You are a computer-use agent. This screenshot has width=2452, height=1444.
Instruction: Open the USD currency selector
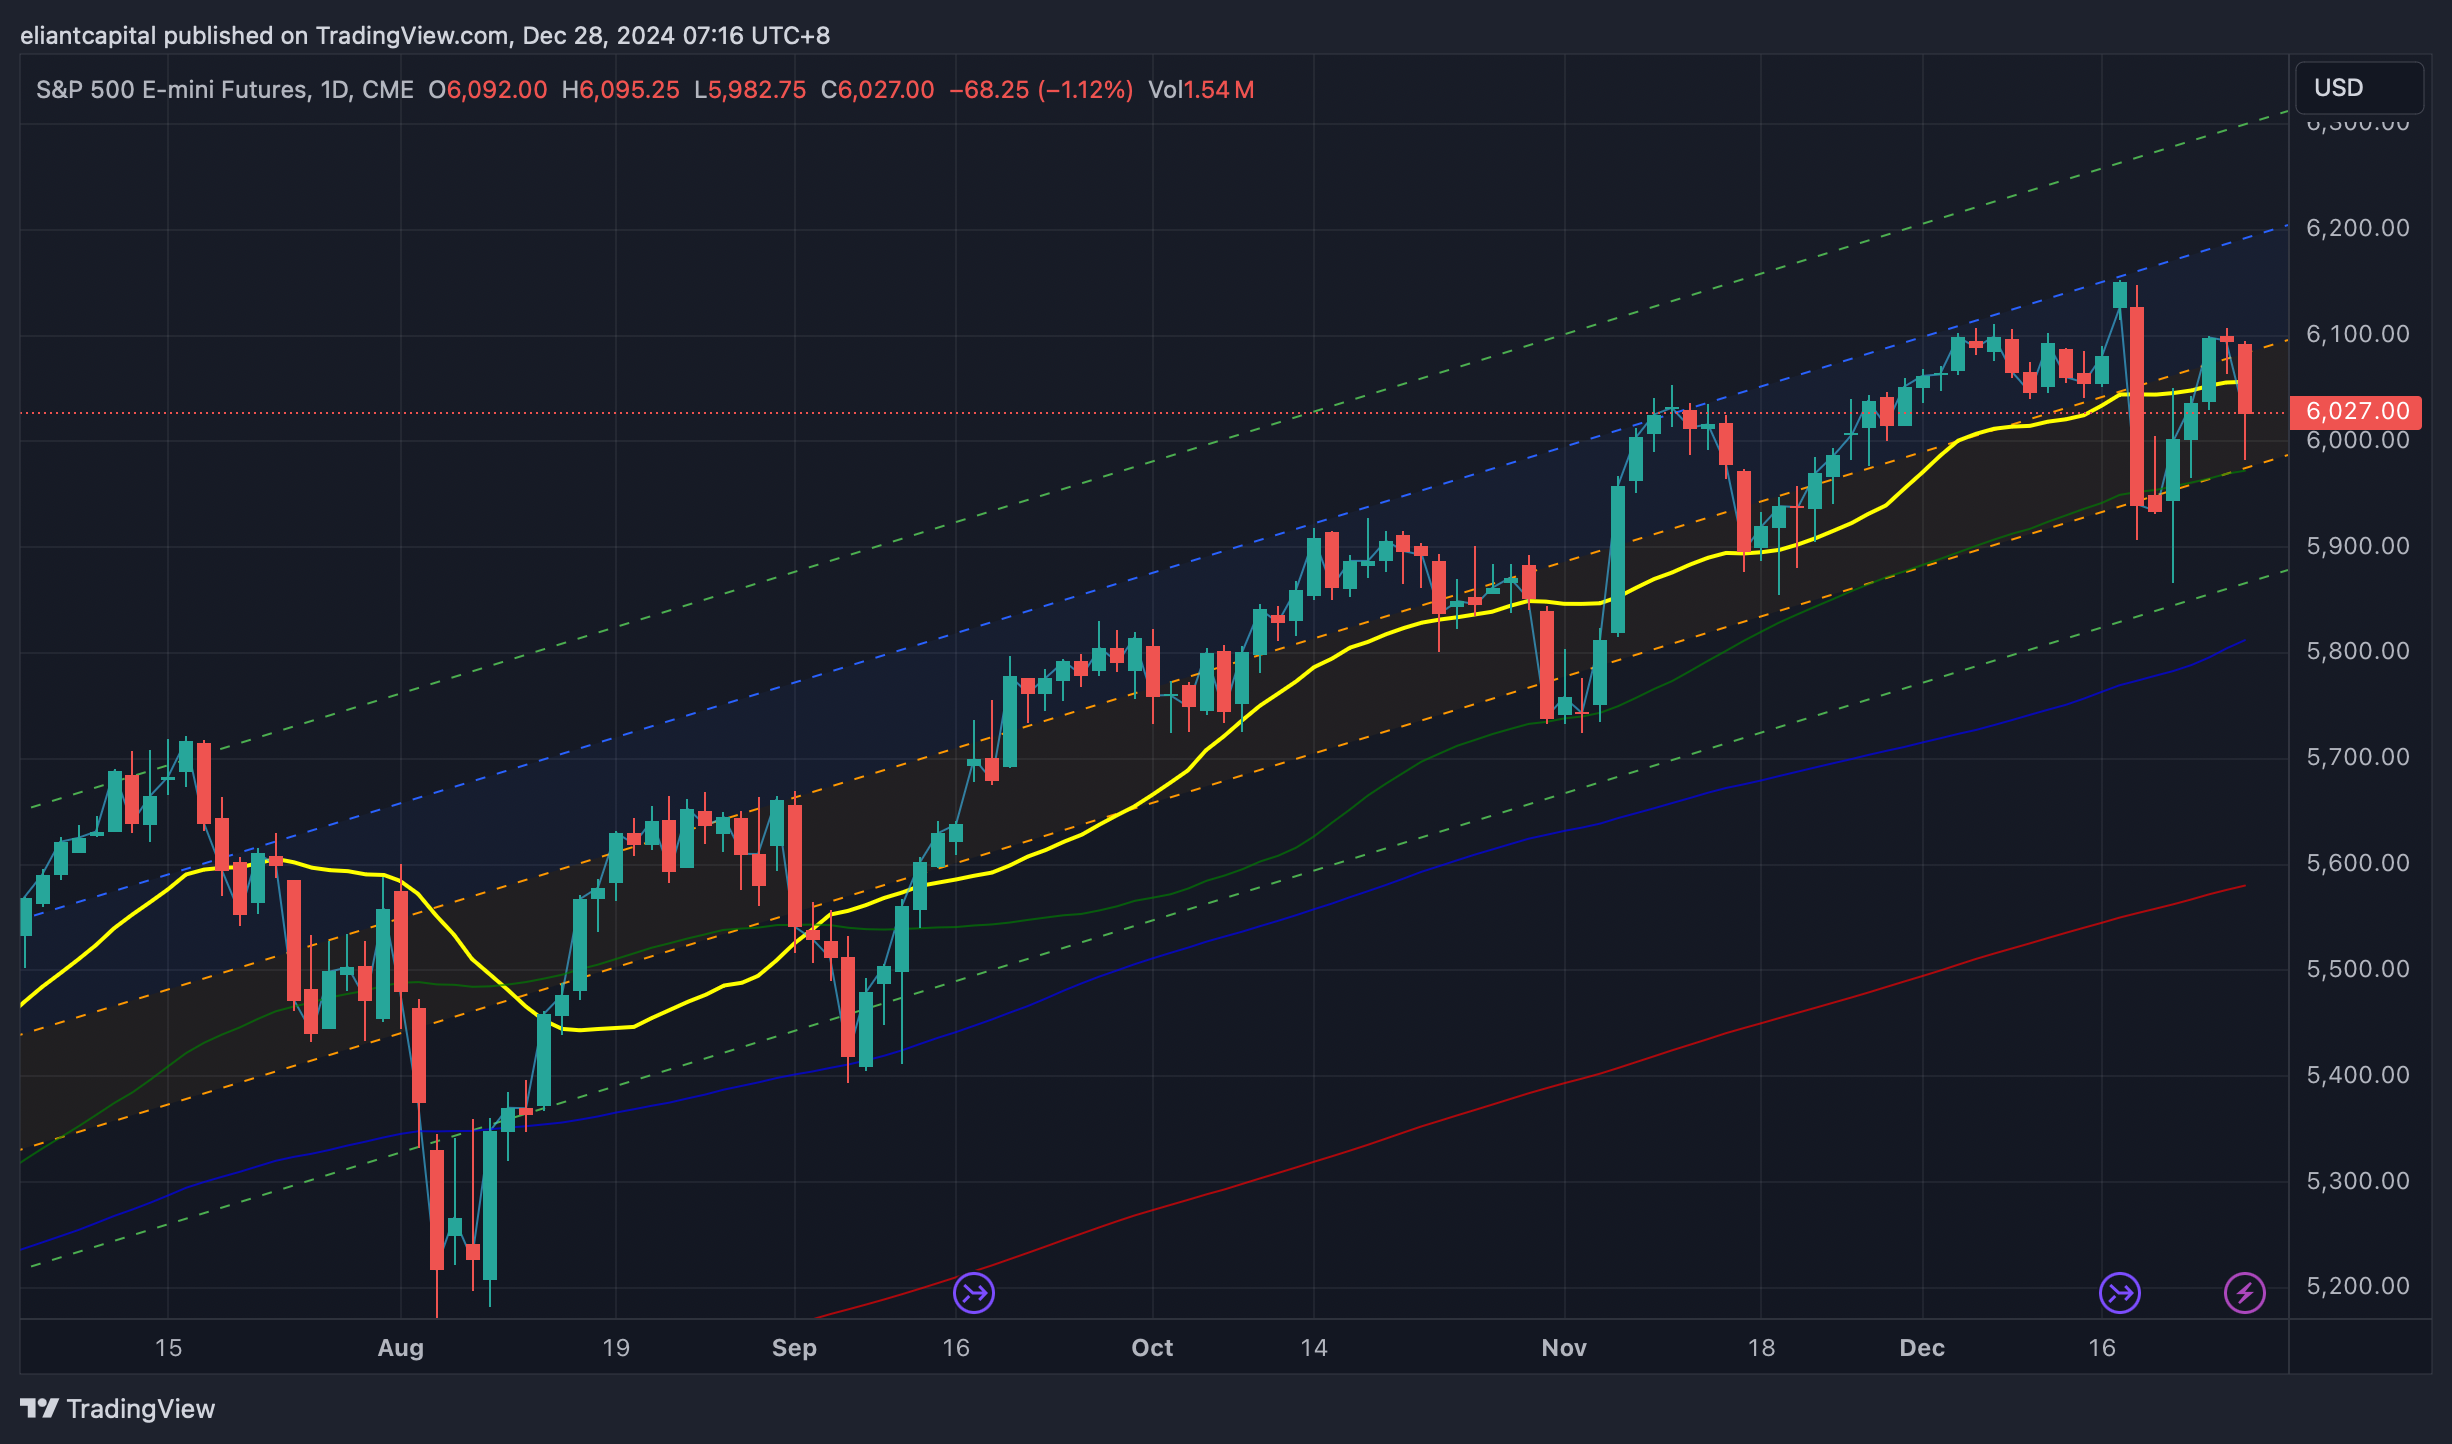[2358, 88]
